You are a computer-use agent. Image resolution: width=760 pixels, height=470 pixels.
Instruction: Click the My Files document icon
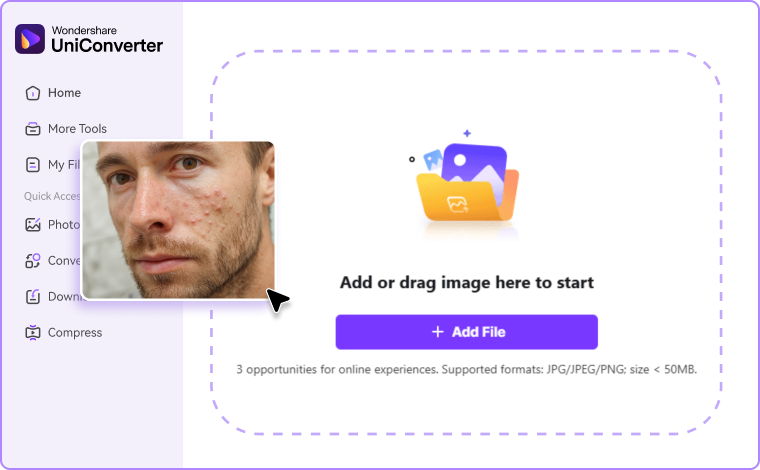coord(32,165)
